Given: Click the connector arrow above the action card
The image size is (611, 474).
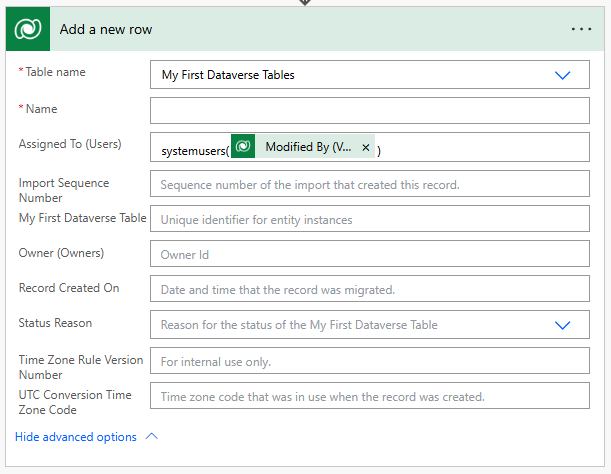Looking at the screenshot, I should (305, 3).
